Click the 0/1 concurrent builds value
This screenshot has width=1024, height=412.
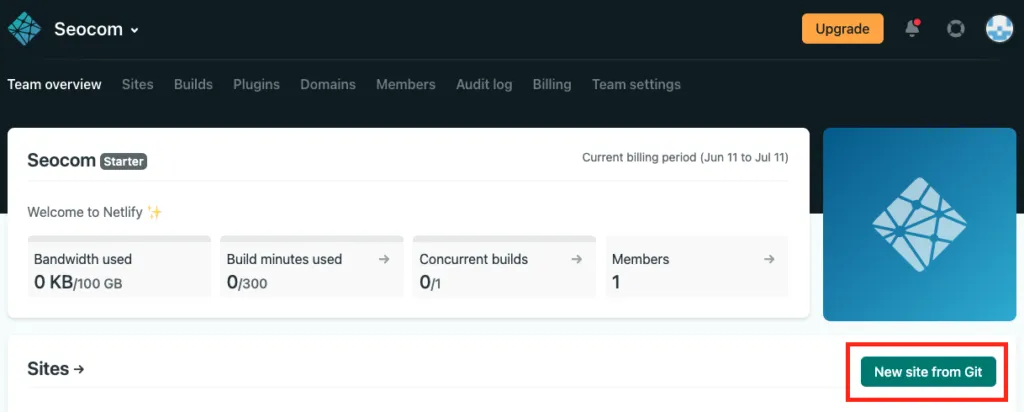(x=430, y=283)
